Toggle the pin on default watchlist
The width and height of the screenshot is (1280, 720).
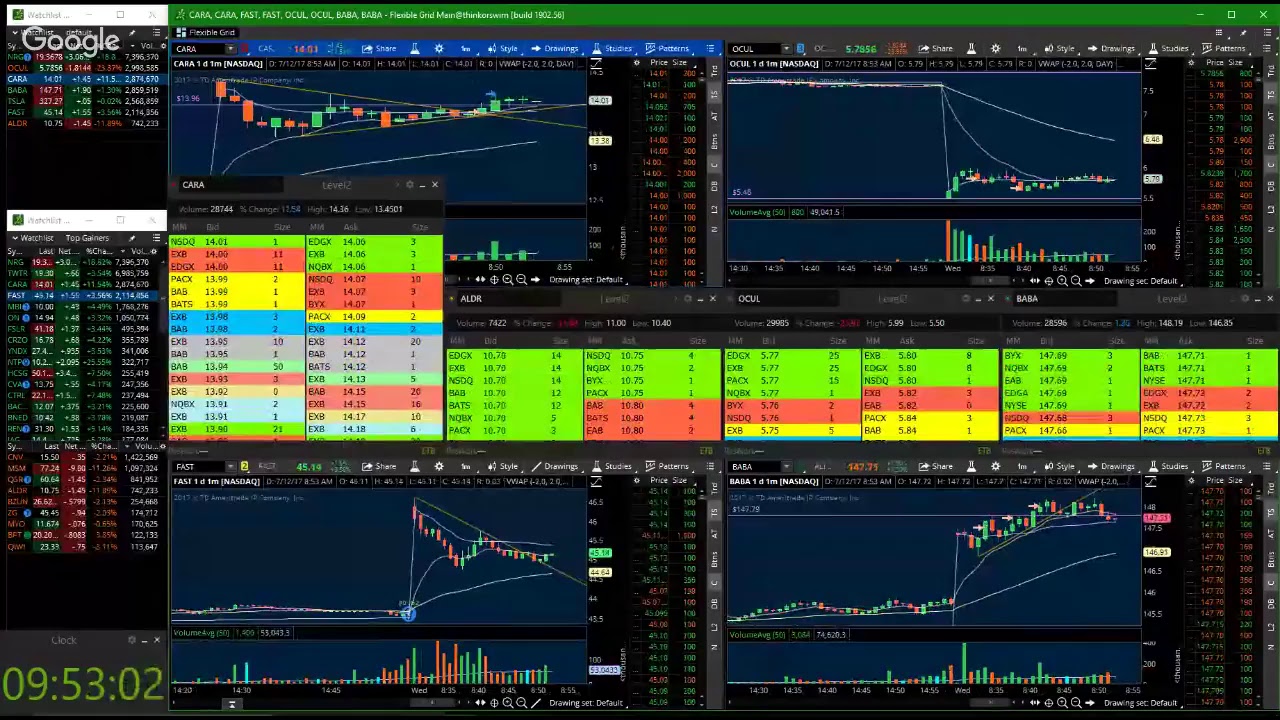[131, 33]
